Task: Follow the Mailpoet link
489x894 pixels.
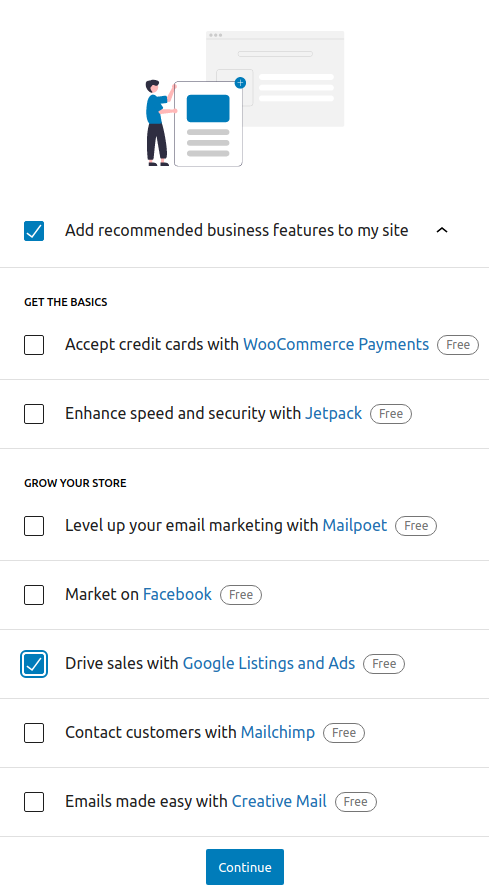Action: coord(354,525)
